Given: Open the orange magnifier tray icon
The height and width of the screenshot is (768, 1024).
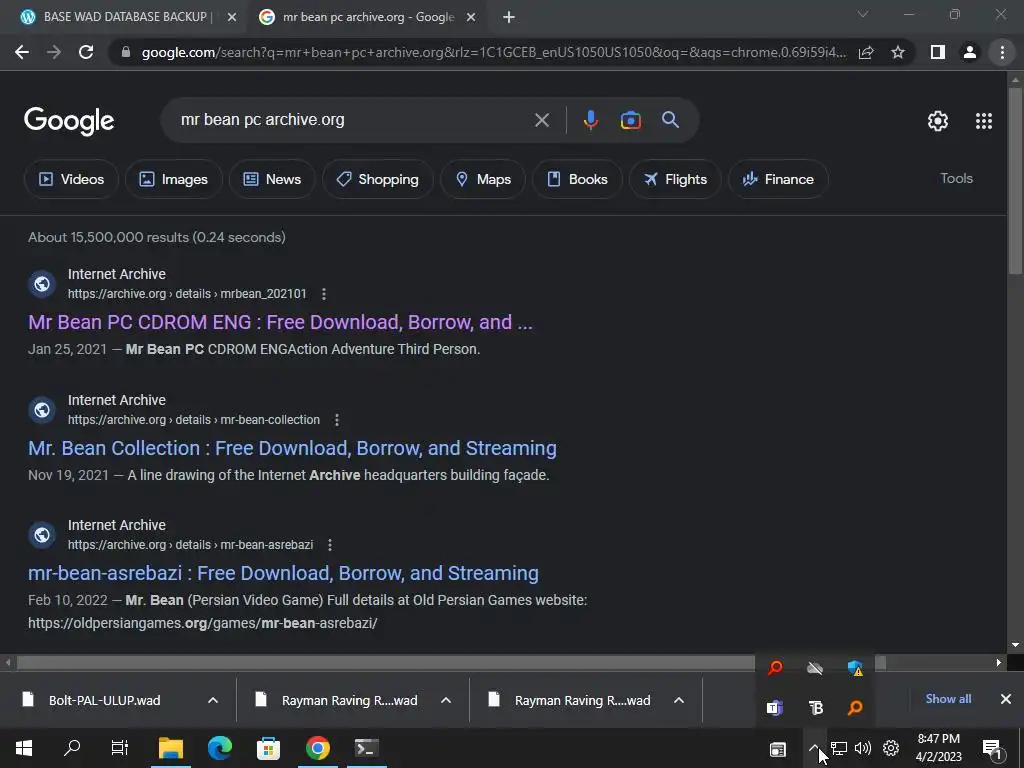Looking at the screenshot, I should point(855,707).
